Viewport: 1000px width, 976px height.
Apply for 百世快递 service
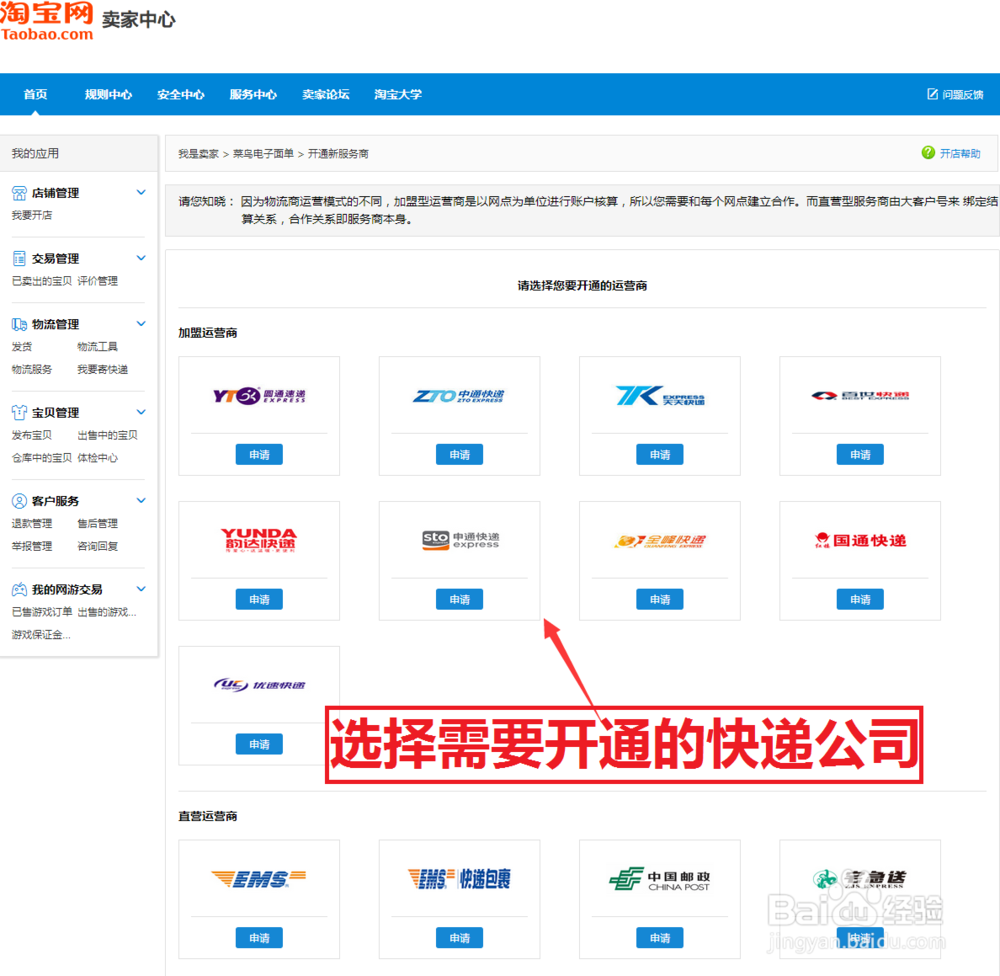(860, 454)
